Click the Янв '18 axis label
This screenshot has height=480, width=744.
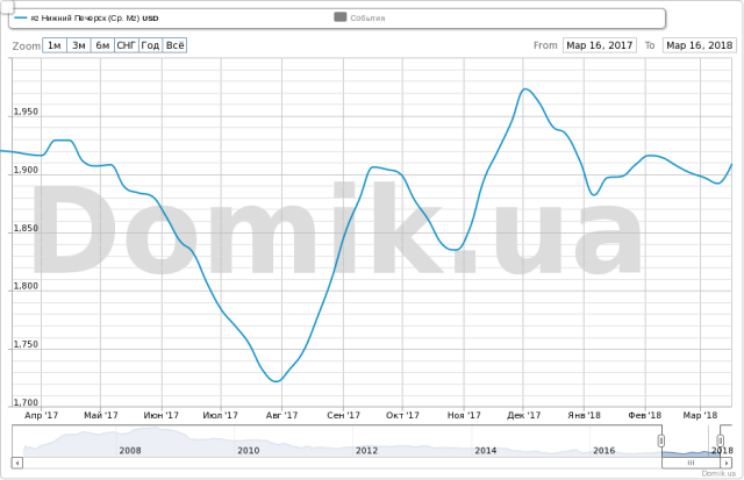(584, 415)
